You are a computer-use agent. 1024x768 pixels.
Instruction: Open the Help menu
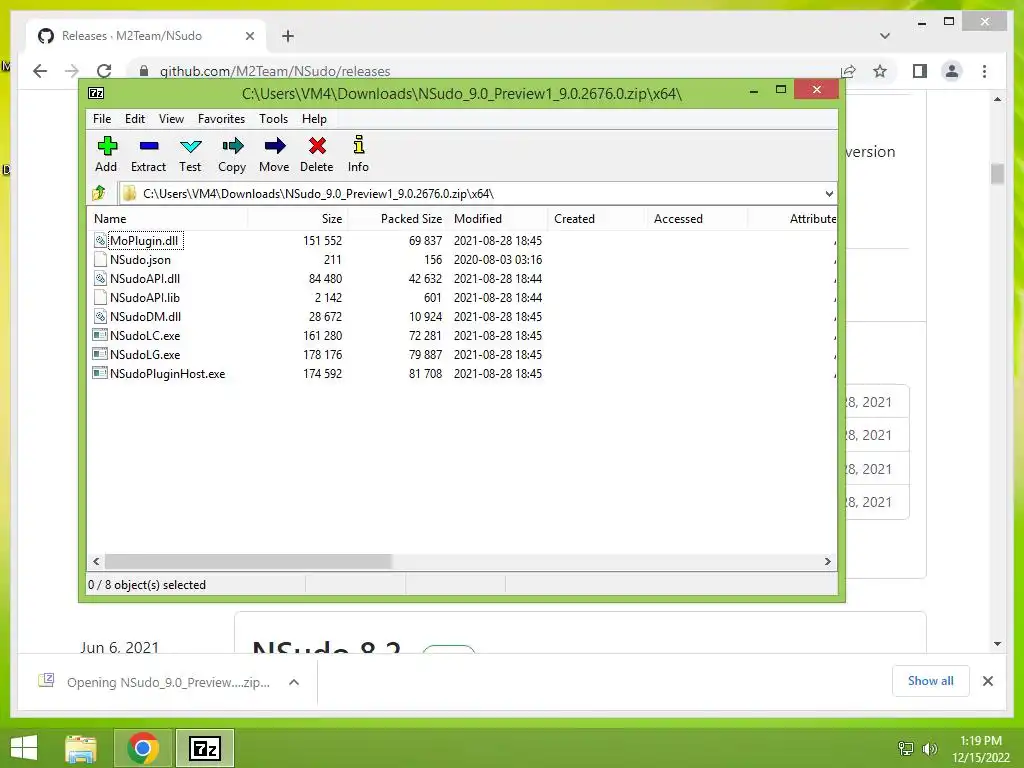point(314,119)
